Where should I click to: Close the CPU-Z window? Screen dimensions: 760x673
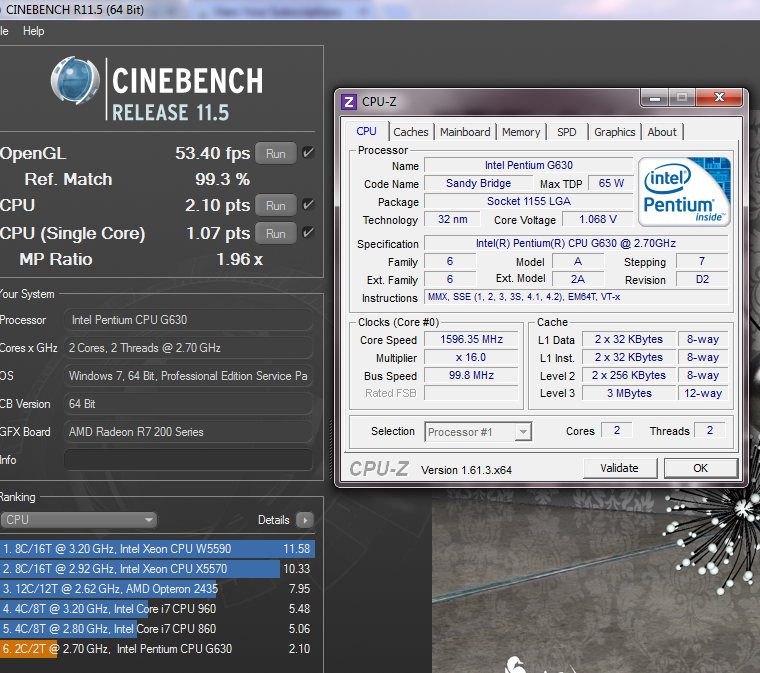point(720,98)
